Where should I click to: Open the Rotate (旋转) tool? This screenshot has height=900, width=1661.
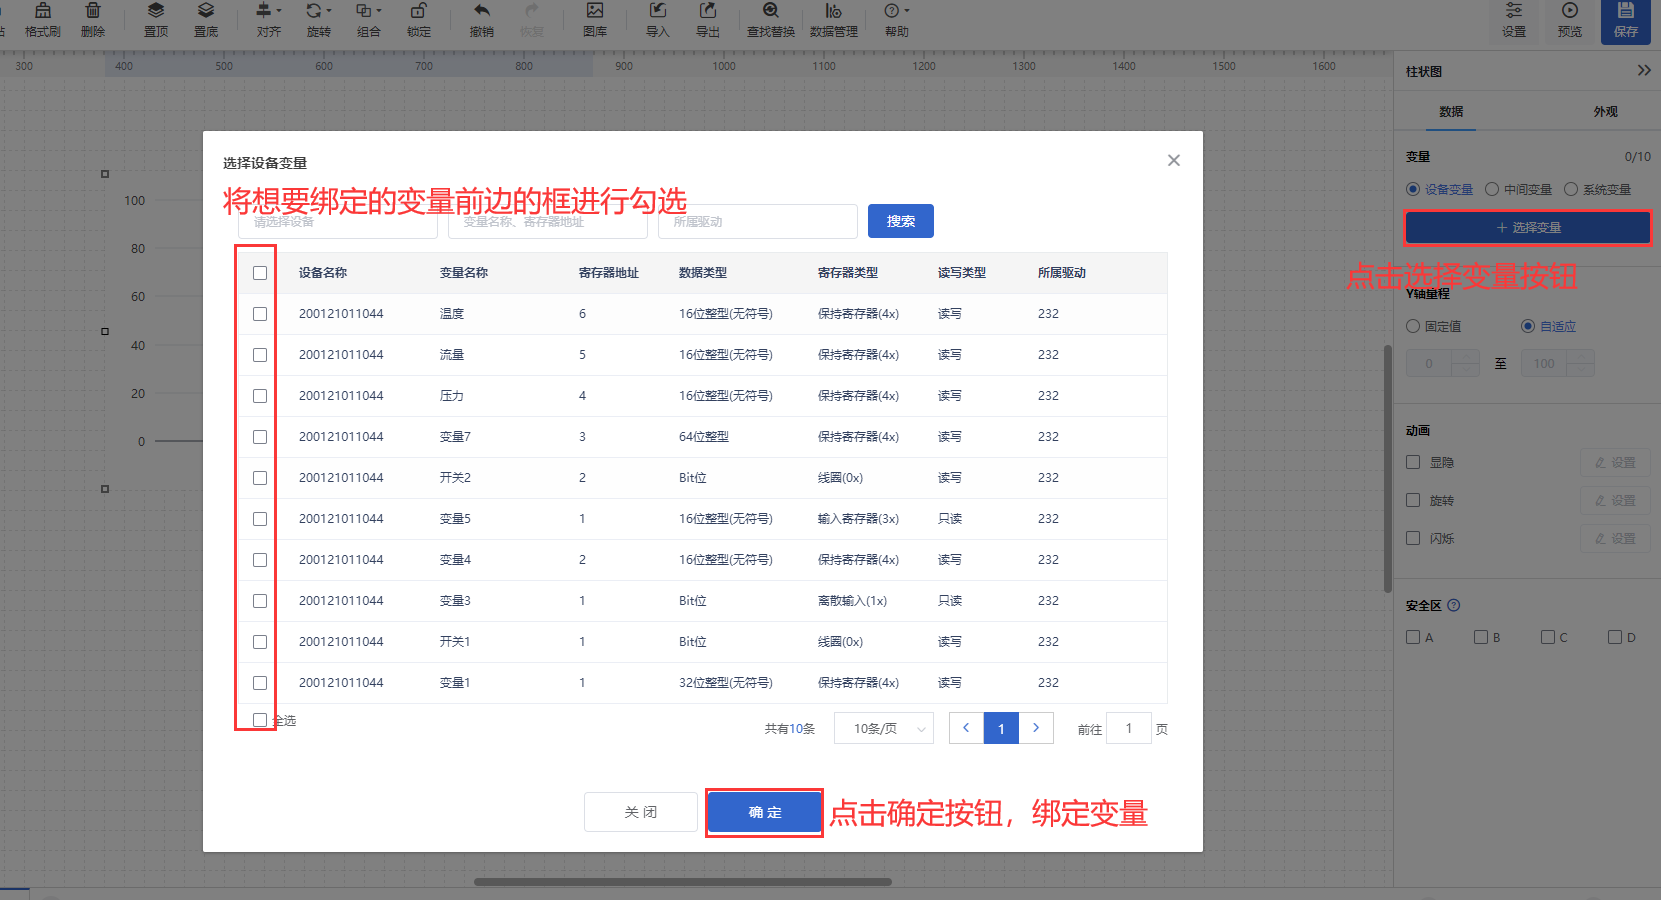319,20
